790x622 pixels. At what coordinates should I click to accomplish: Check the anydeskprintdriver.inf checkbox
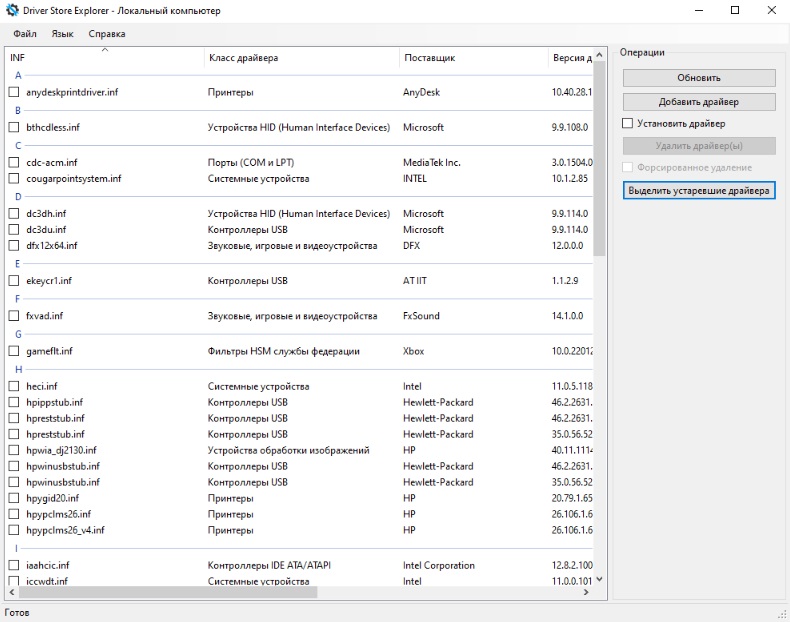tap(14, 93)
